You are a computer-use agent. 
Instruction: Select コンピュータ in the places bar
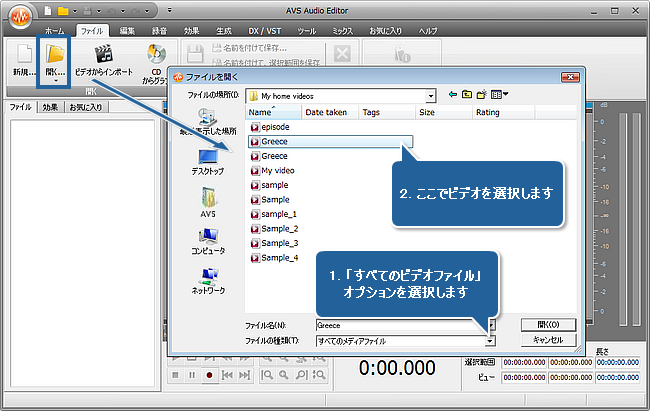pyautogui.click(x=208, y=241)
